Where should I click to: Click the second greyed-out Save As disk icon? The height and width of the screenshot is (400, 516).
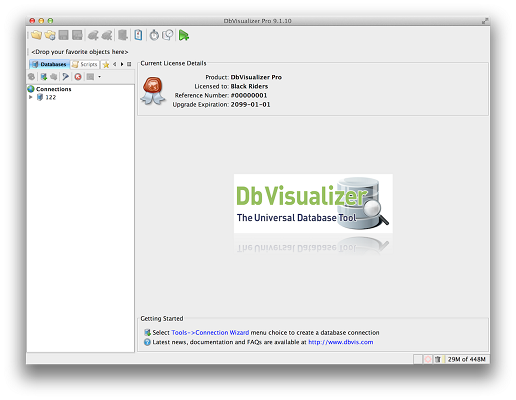pos(77,35)
